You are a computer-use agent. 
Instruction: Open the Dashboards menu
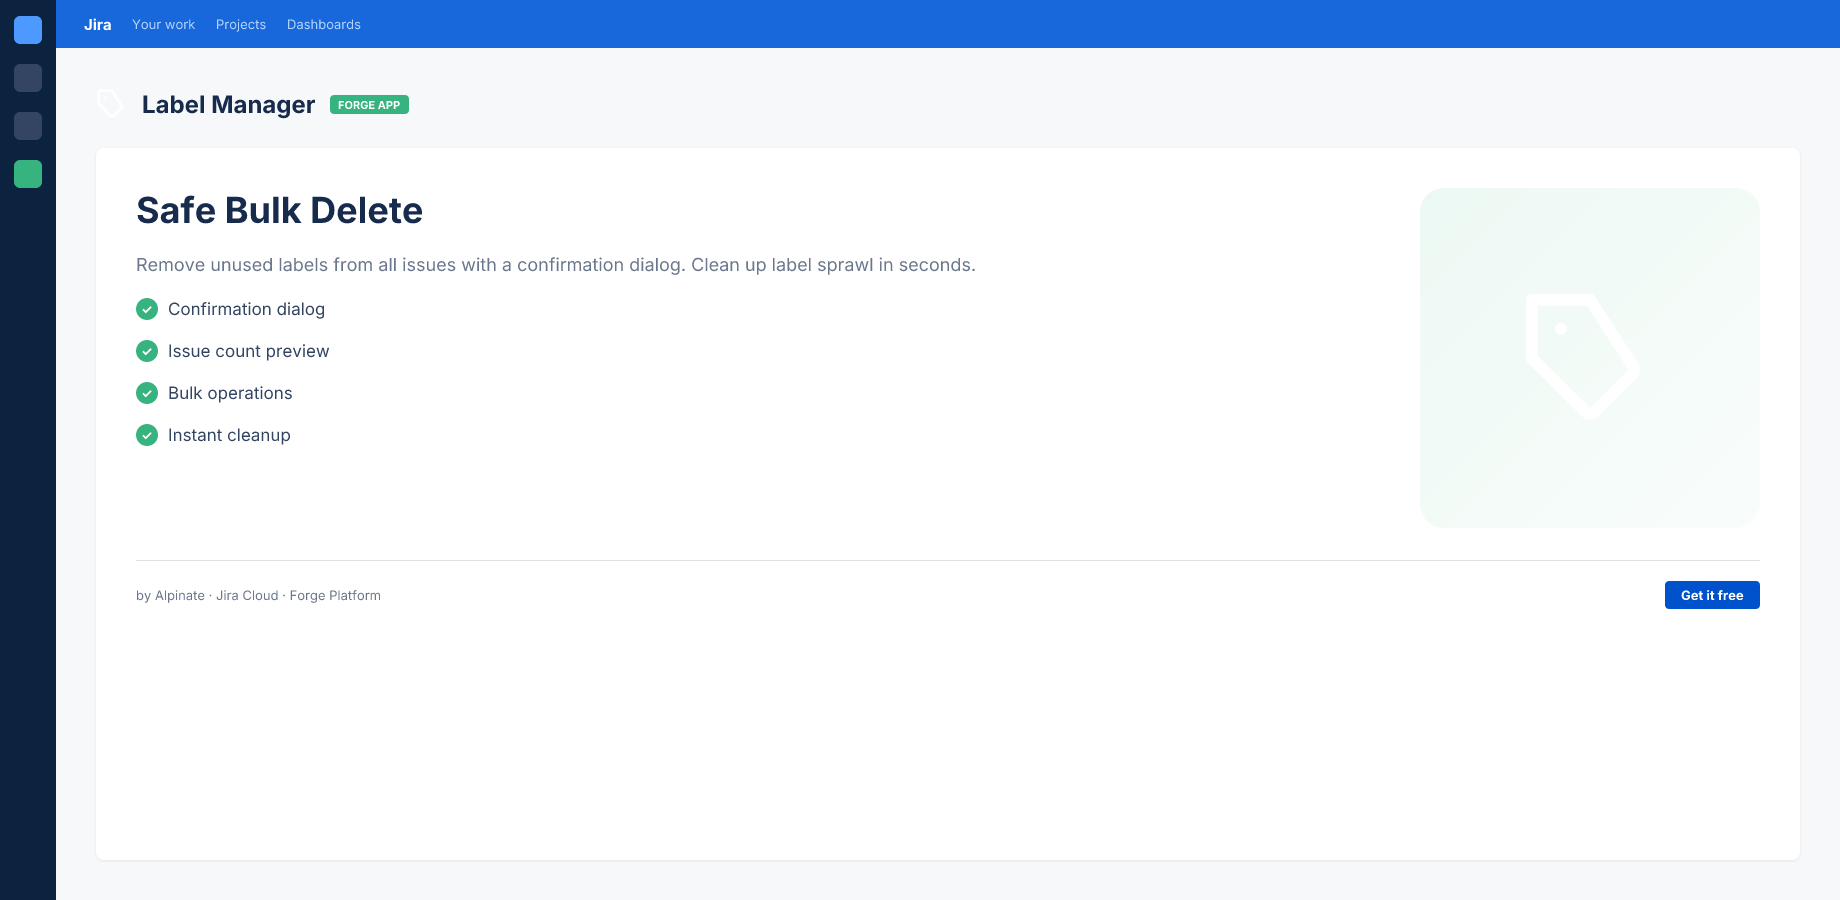coord(324,24)
